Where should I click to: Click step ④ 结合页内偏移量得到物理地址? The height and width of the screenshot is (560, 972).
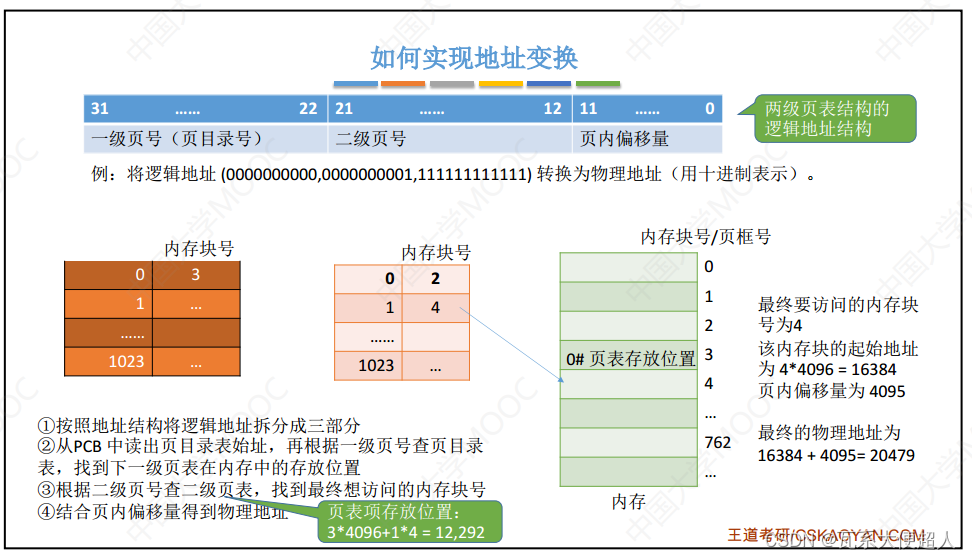(x=162, y=512)
